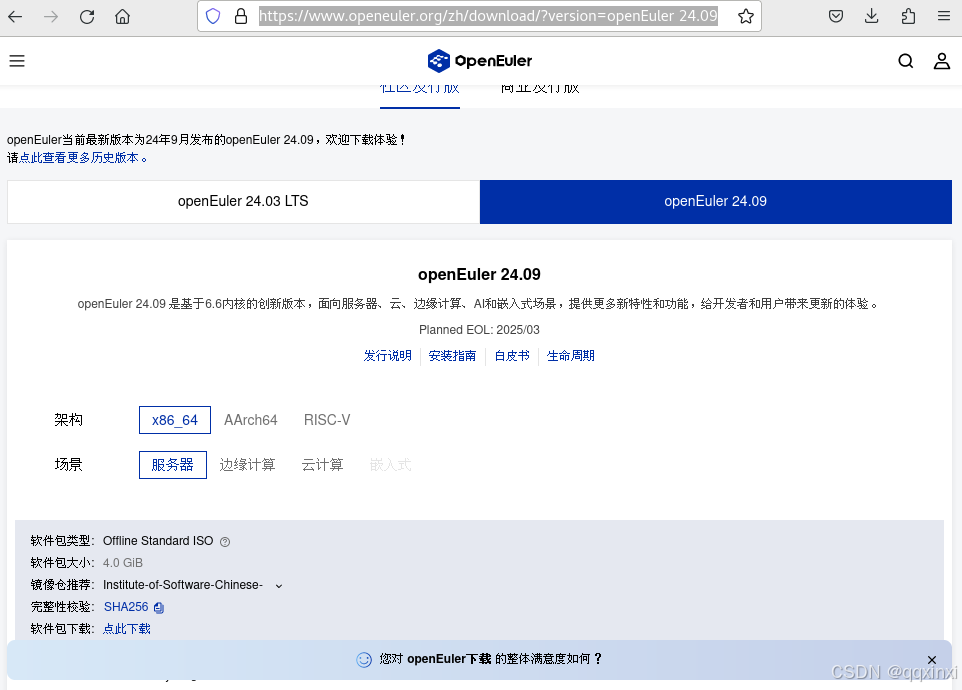Open the browser home page
This screenshot has height=690, width=962.
[x=123, y=17]
